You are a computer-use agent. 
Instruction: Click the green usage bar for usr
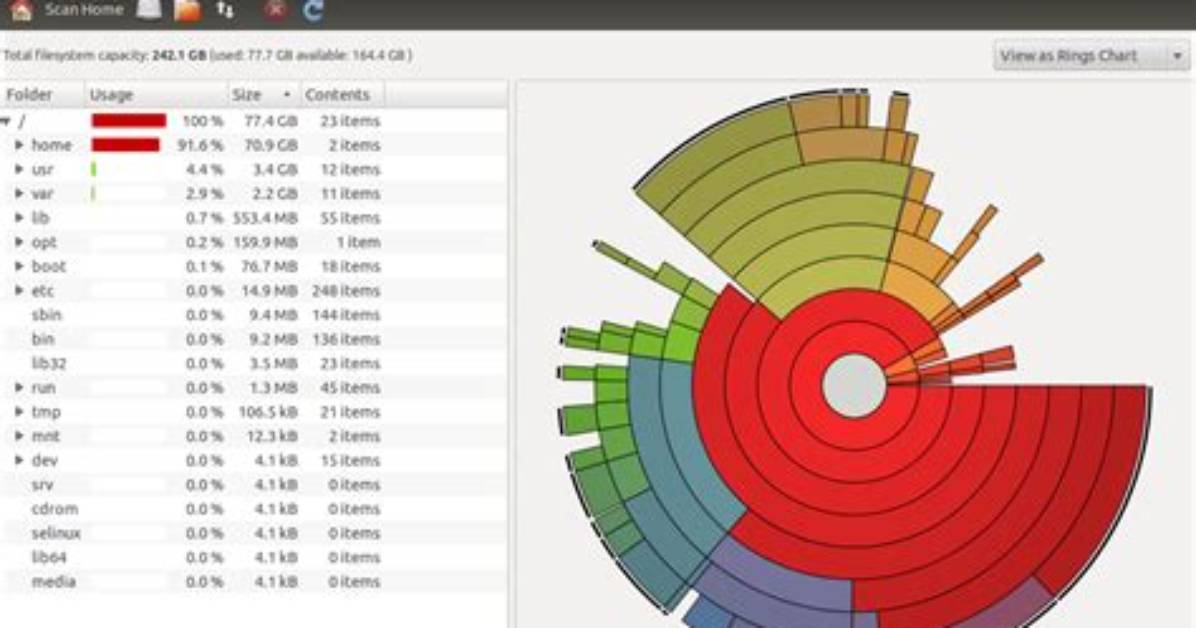94,169
